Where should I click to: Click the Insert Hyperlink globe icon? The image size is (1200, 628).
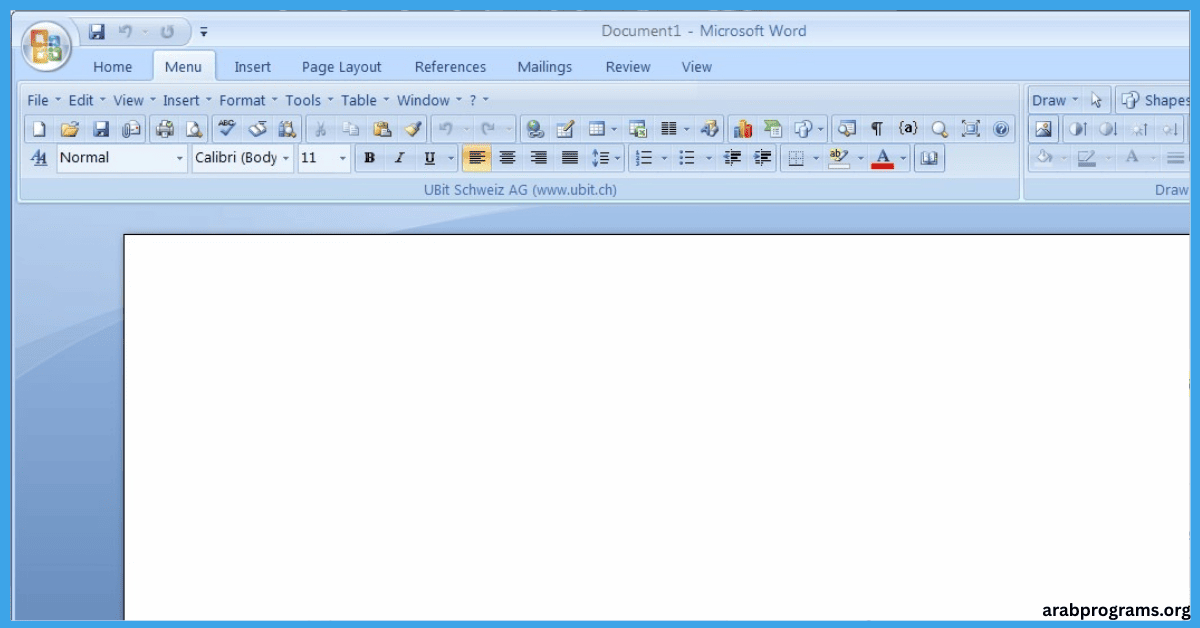[x=535, y=129]
